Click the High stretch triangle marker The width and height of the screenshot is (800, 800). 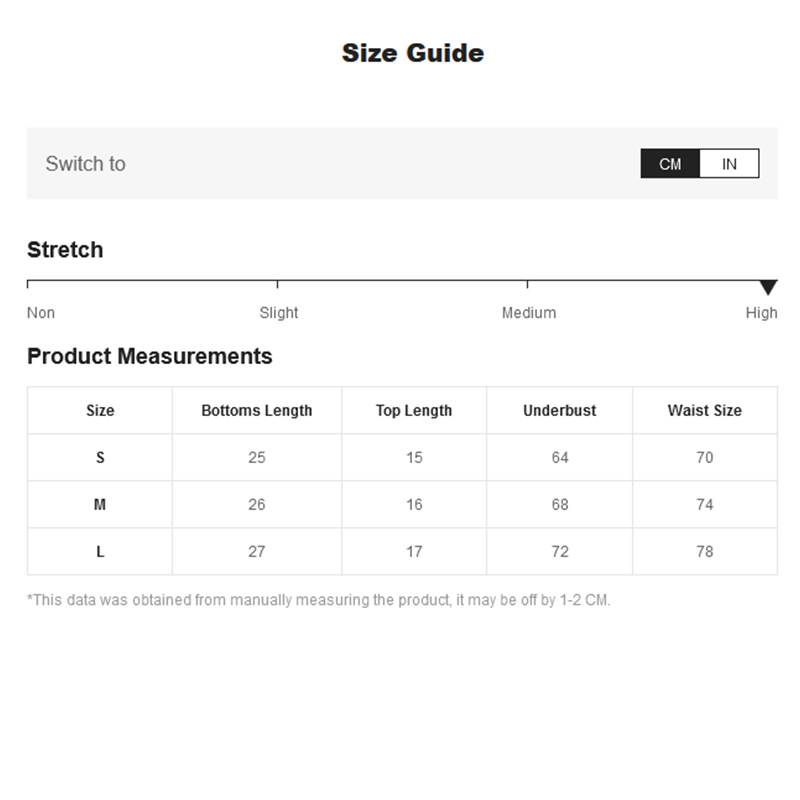pos(768,287)
